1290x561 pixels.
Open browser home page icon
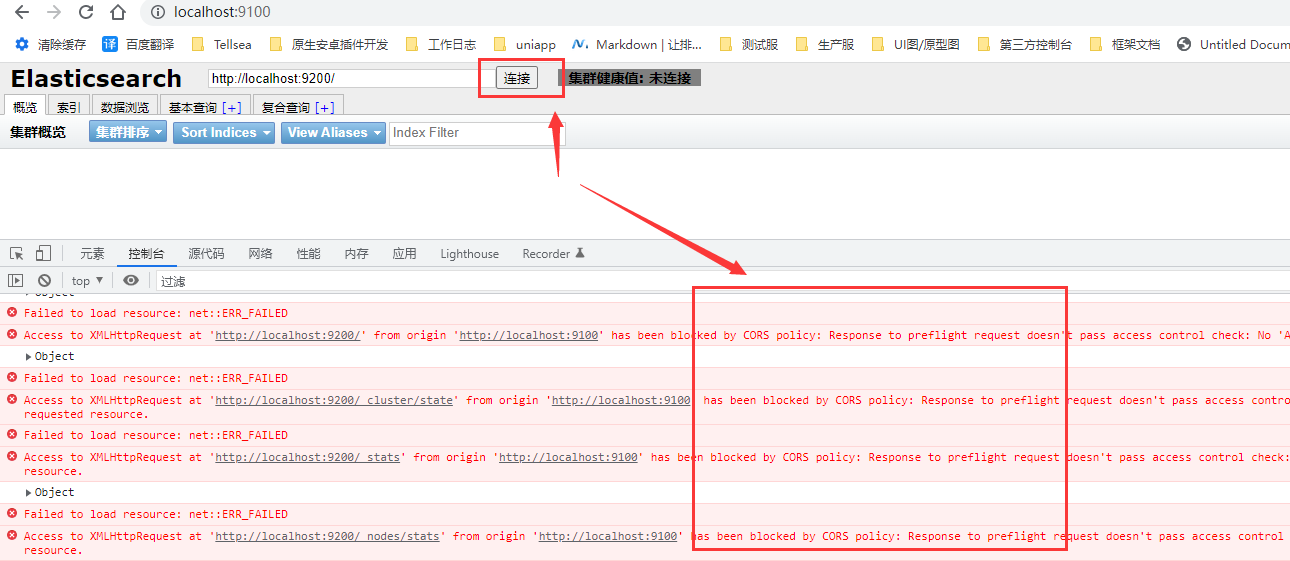[118, 12]
